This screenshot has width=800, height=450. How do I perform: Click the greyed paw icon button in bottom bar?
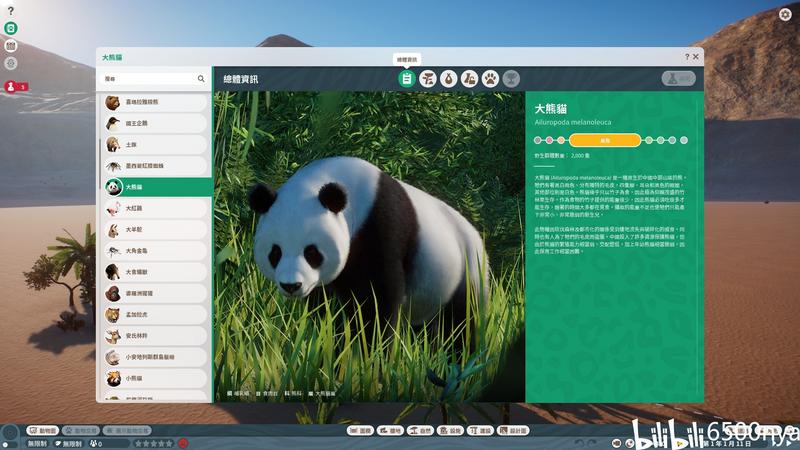[81, 431]
